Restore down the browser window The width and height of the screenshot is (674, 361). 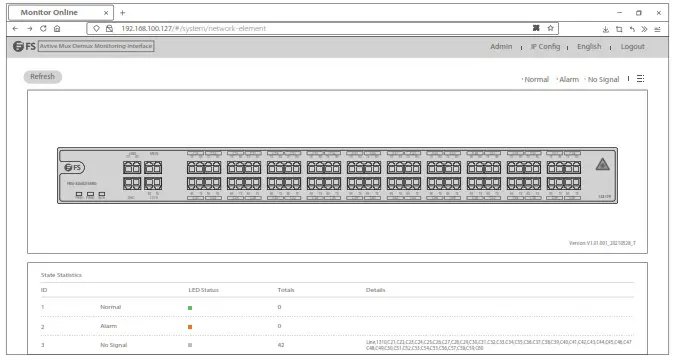(639, 13)
